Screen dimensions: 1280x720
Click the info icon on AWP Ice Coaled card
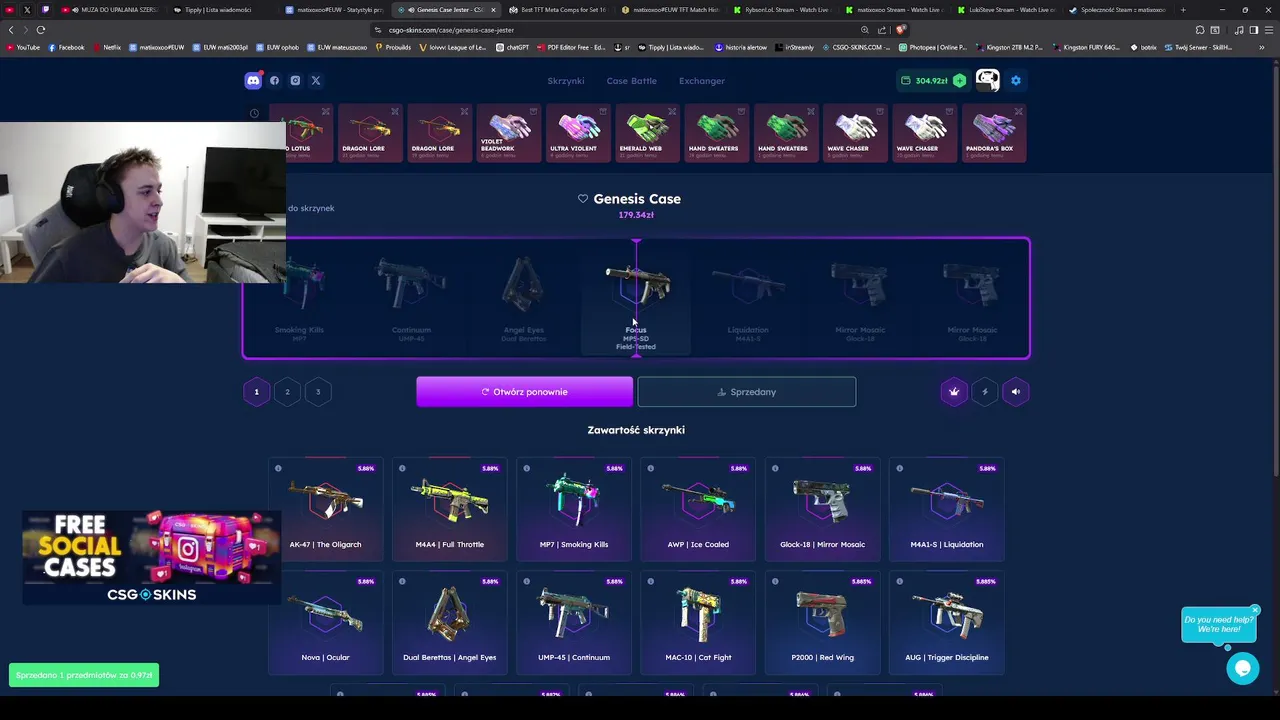point(651,468)
